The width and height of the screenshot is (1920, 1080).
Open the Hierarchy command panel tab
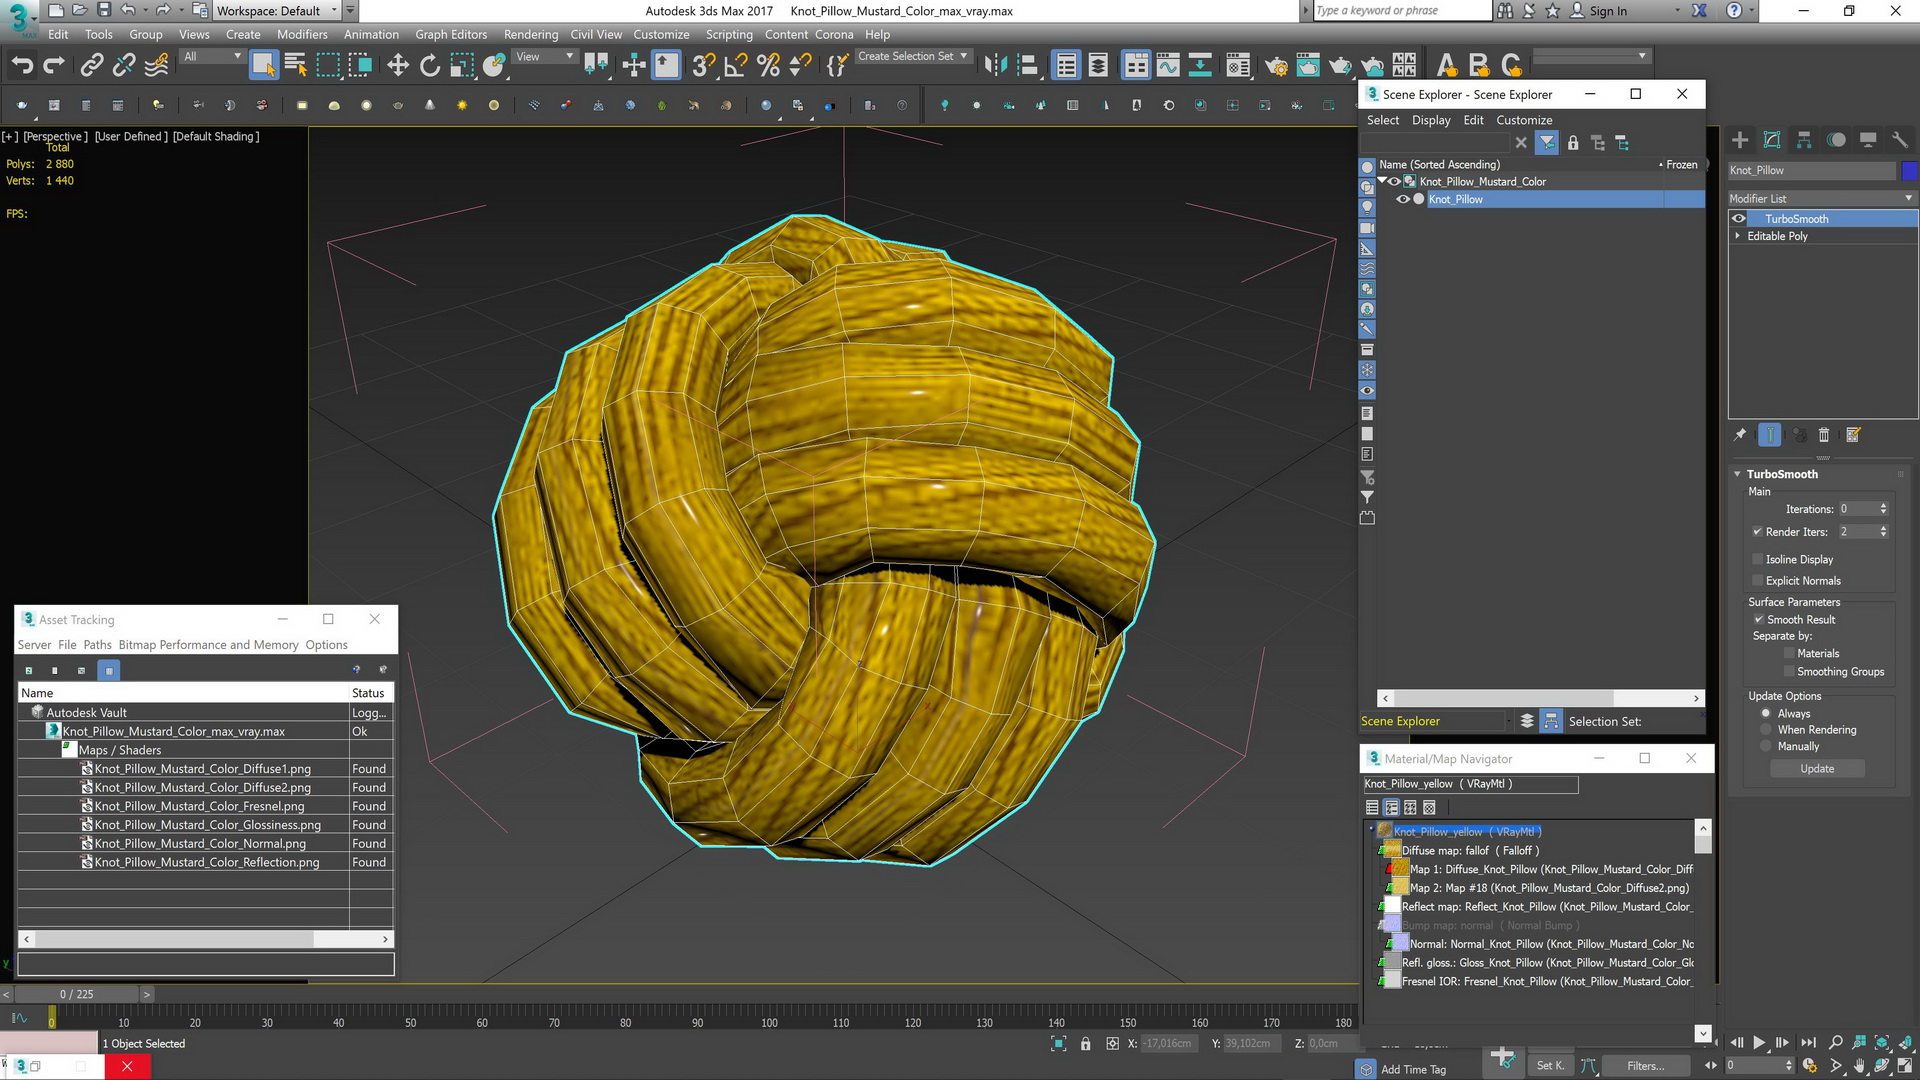point(1804,140)
